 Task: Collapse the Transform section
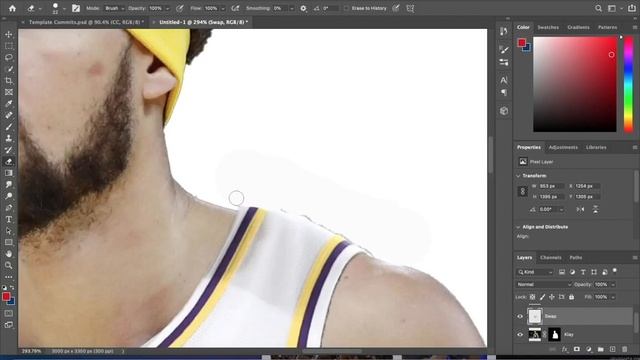pos(518,176)
